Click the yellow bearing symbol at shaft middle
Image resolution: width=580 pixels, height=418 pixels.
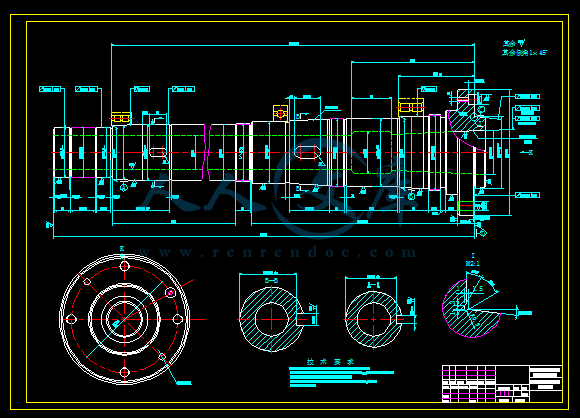tap(280, 113)
